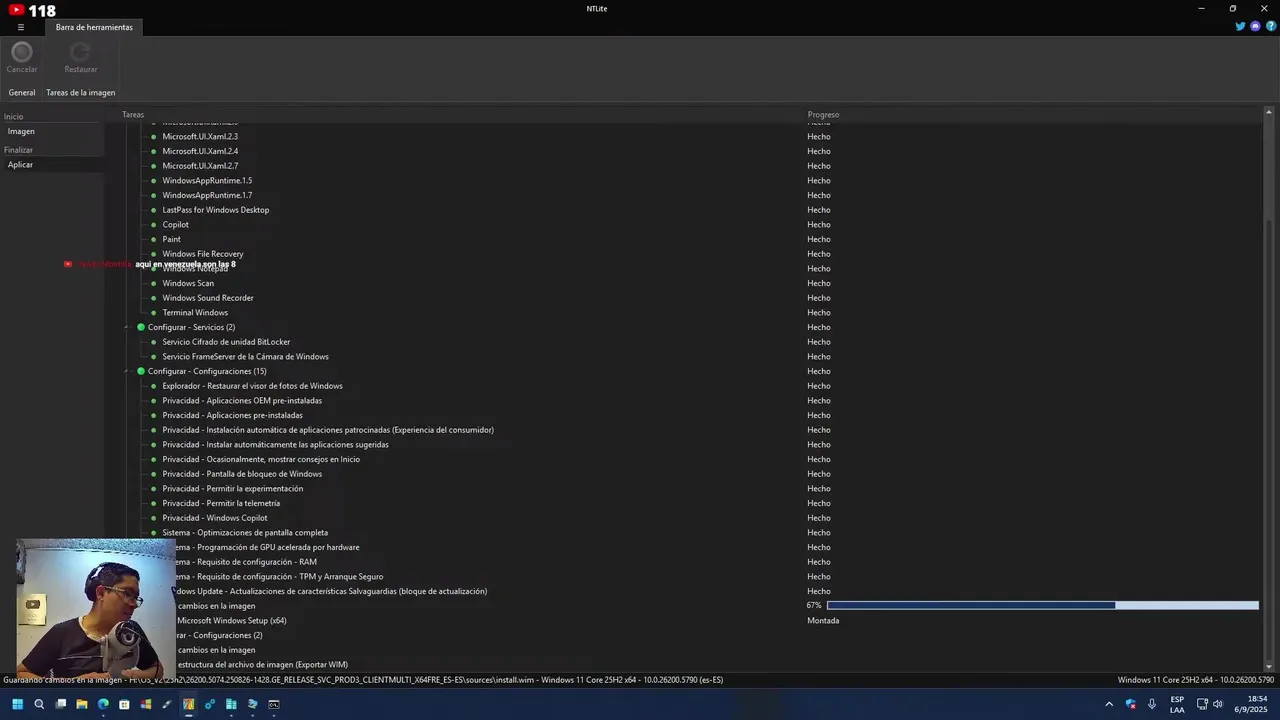Select the Windows Sound Recorder row
This screenshot has height=720, width=1280.
208,298
